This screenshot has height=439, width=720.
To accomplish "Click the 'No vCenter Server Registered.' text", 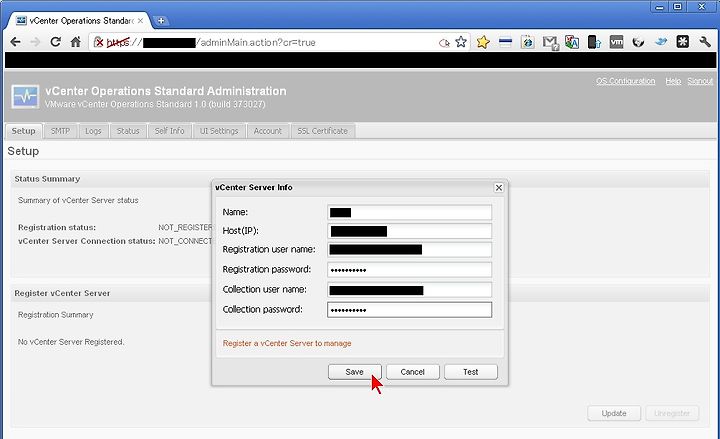I will pos(71,342).
